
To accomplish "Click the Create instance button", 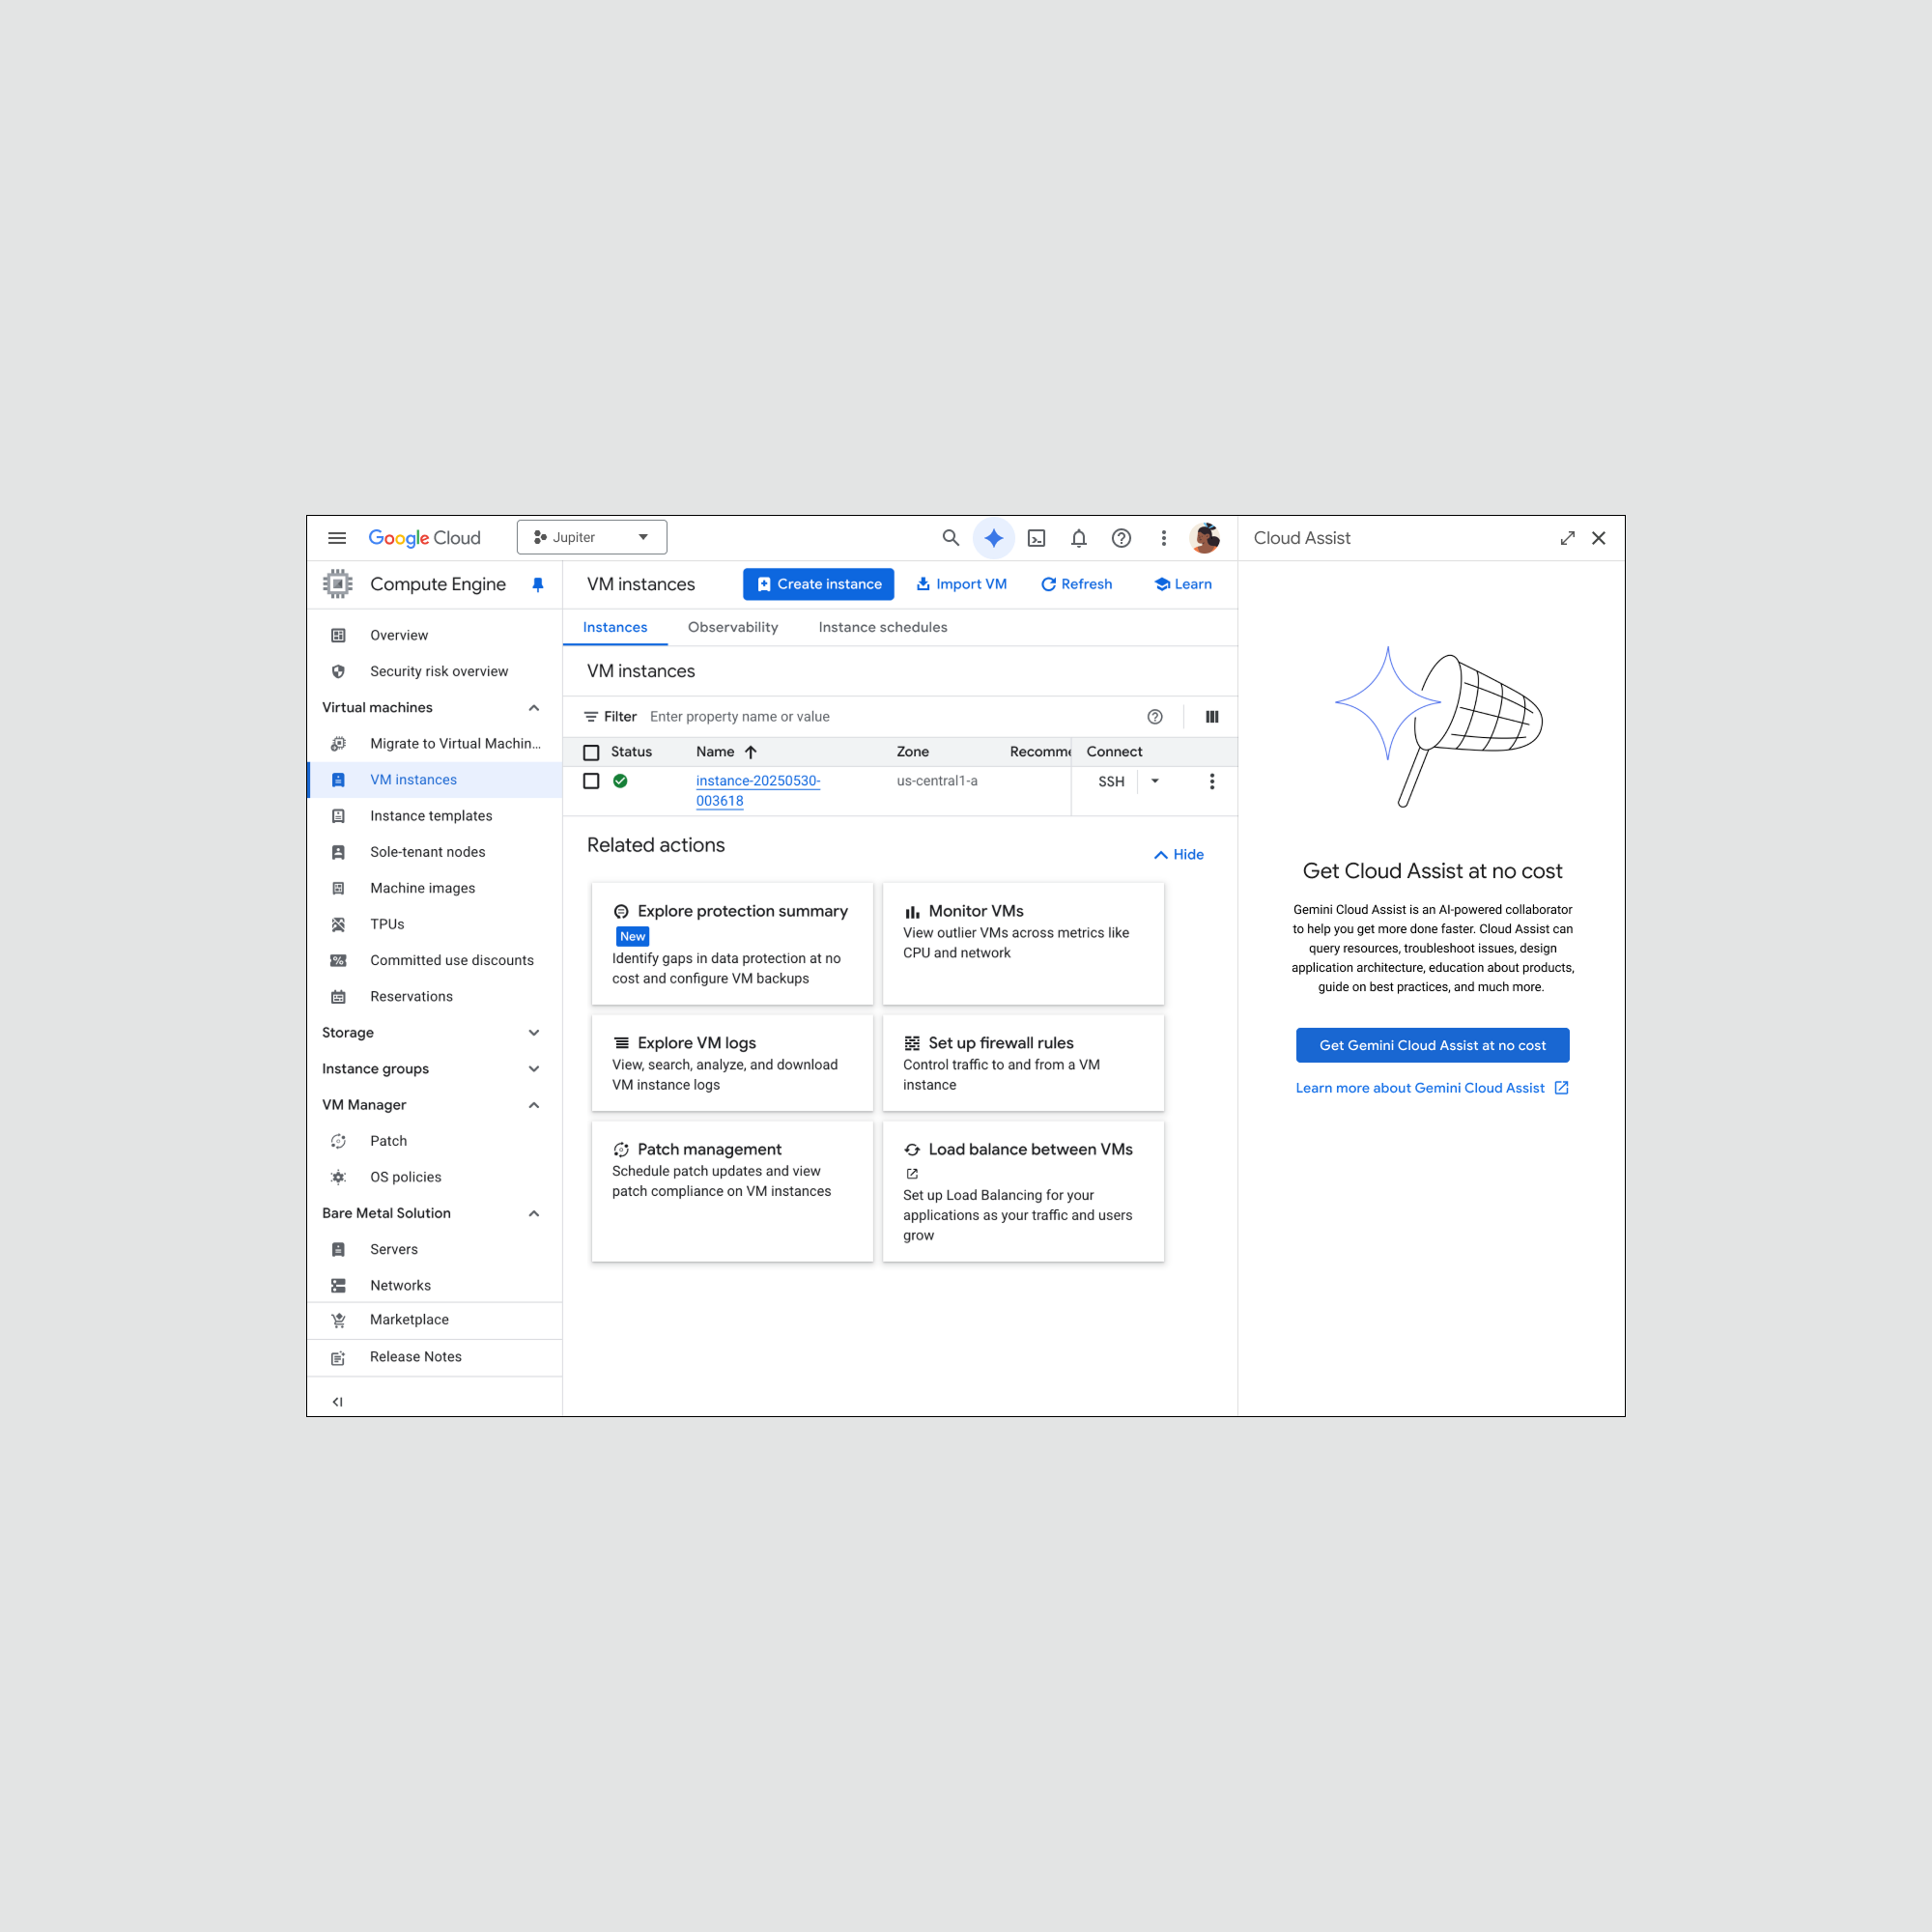I will (x=818, y=584).
